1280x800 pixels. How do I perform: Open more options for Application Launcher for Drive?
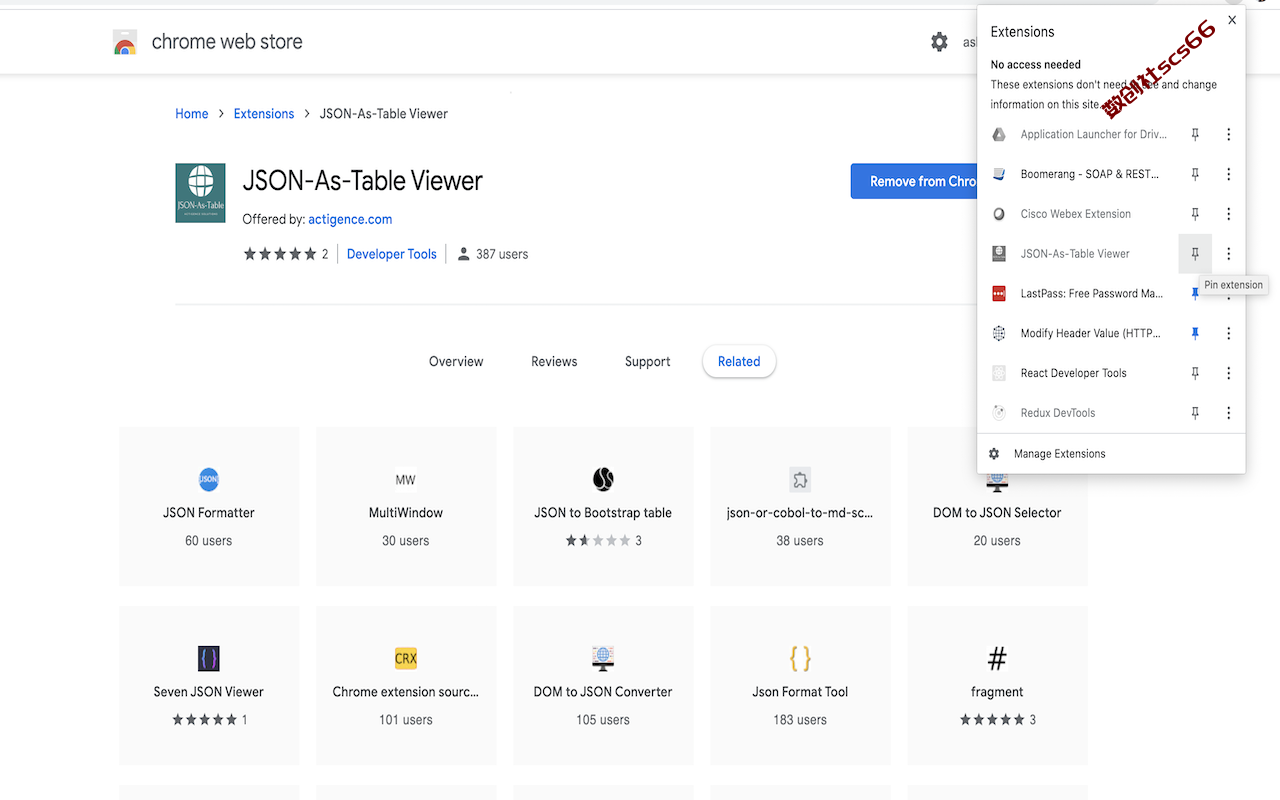tap(1229, 134)
